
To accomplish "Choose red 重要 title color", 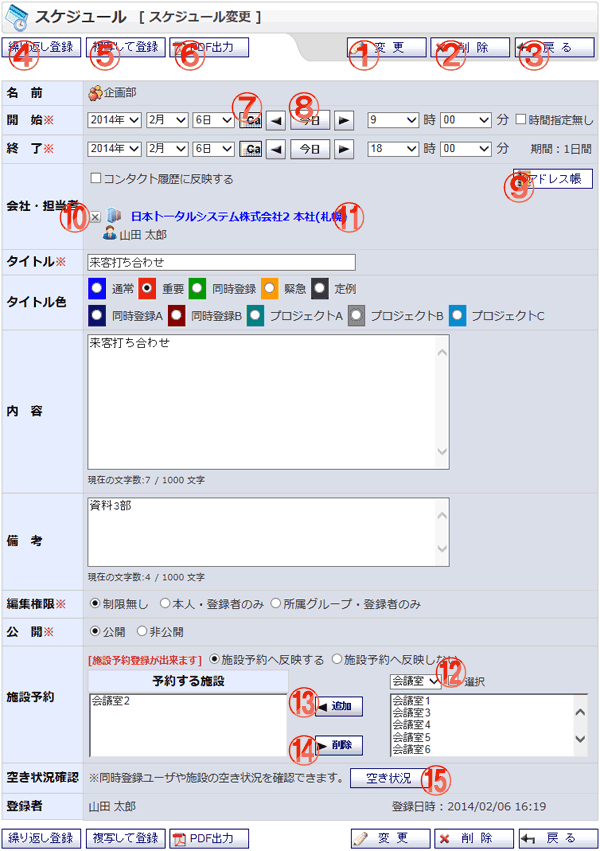I will point(147,288).
